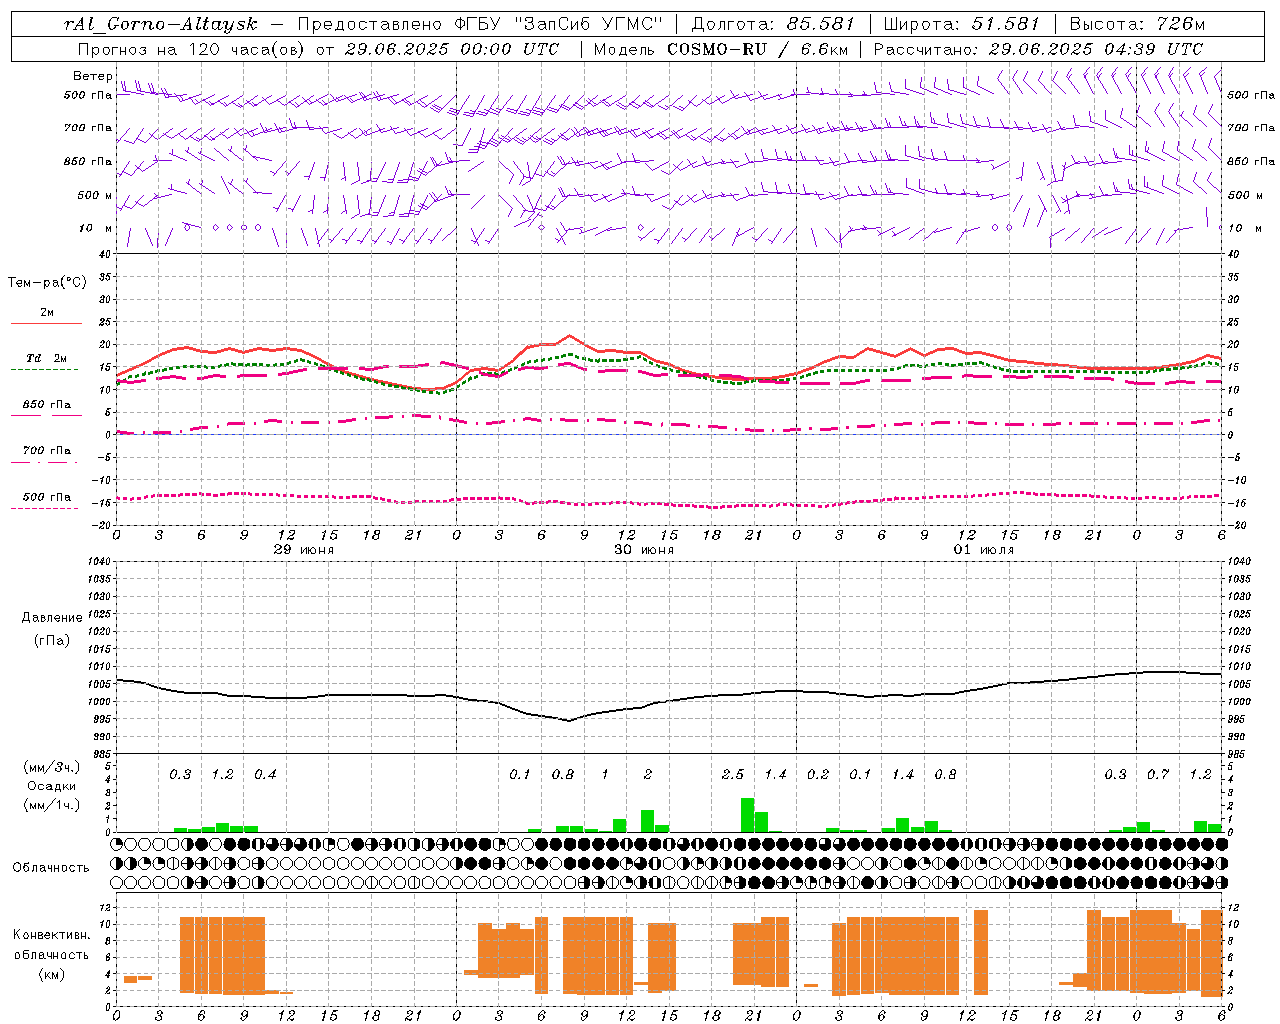Click the Давление pressure panel label
This screenshot has height=1024, width=1280.
click(x=52, y=618)
